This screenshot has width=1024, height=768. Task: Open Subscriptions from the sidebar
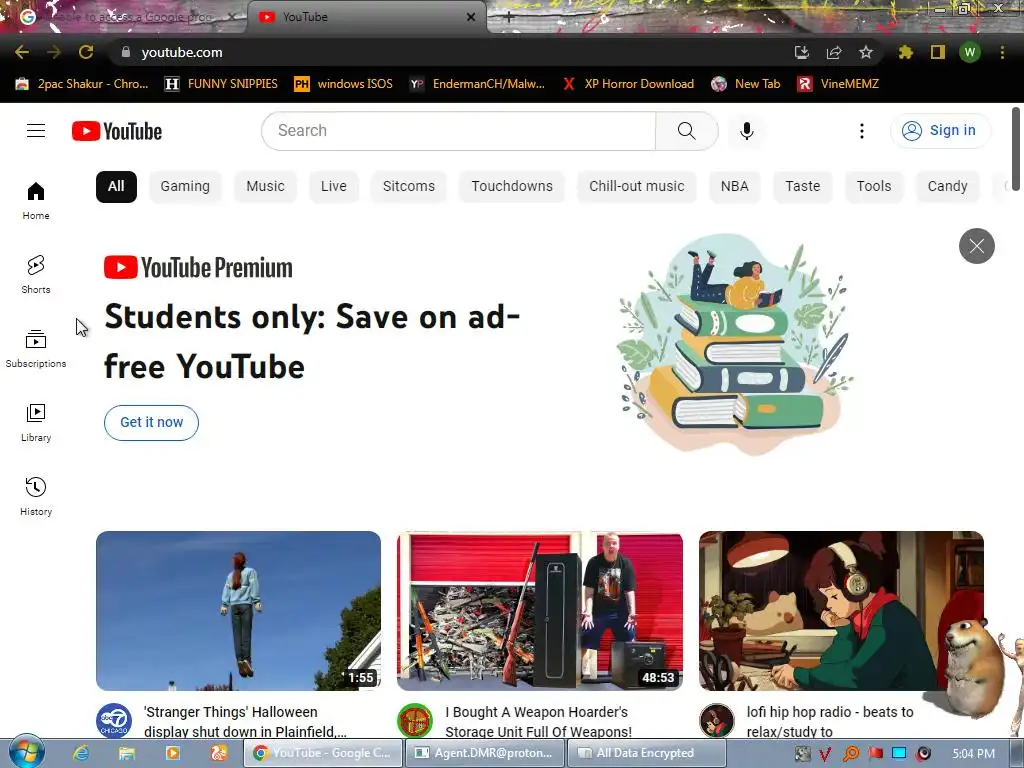point(36,349)
